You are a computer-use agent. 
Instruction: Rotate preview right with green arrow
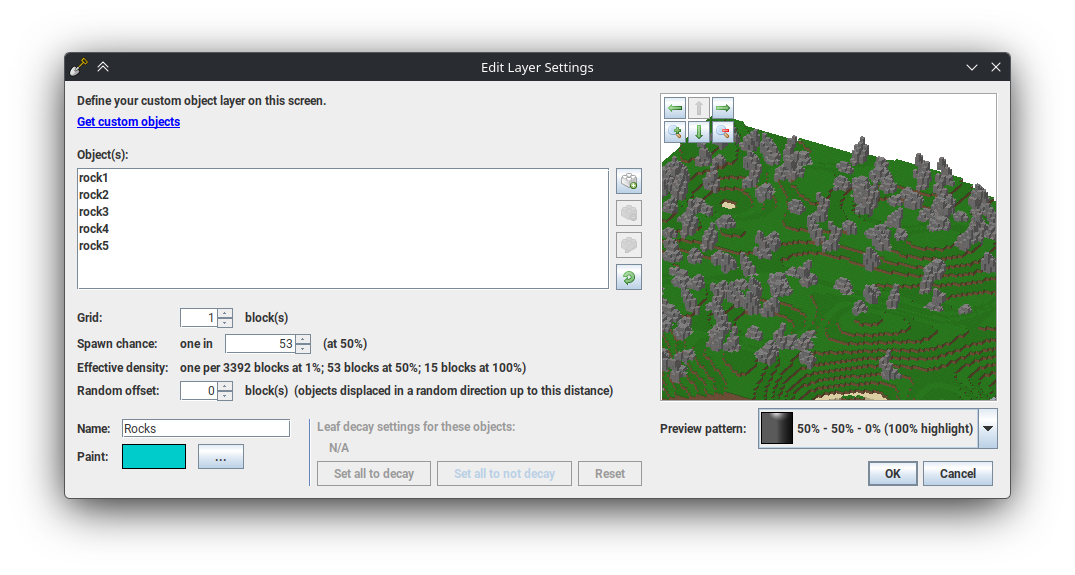tap(723, 107)
